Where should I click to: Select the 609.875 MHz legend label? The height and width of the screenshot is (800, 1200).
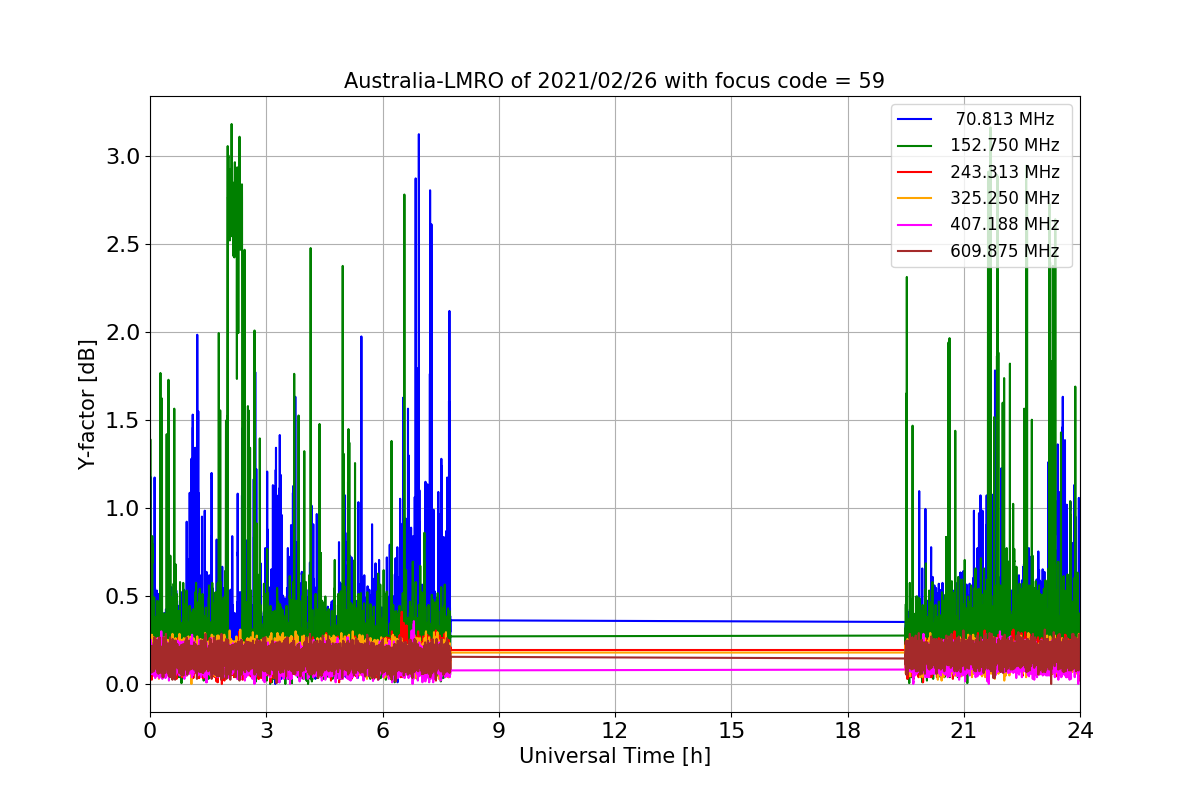[x=1005, y=251]
